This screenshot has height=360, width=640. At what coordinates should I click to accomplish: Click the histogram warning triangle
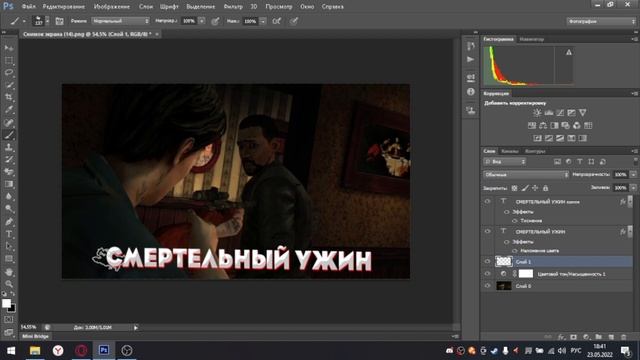pyautogui.click(x=569, y=52)
